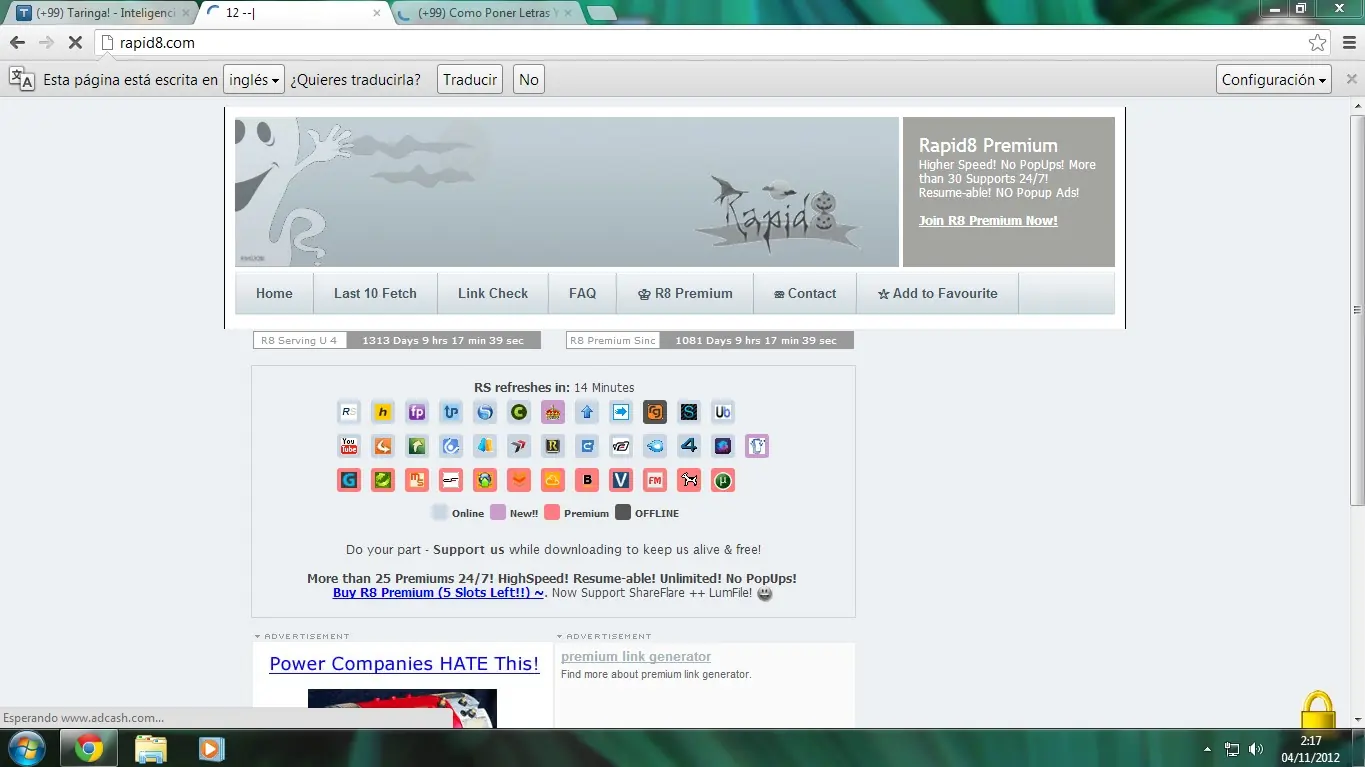
Task: Choose the premium 'FM' host icon
Action: click(x=655, y=480)
